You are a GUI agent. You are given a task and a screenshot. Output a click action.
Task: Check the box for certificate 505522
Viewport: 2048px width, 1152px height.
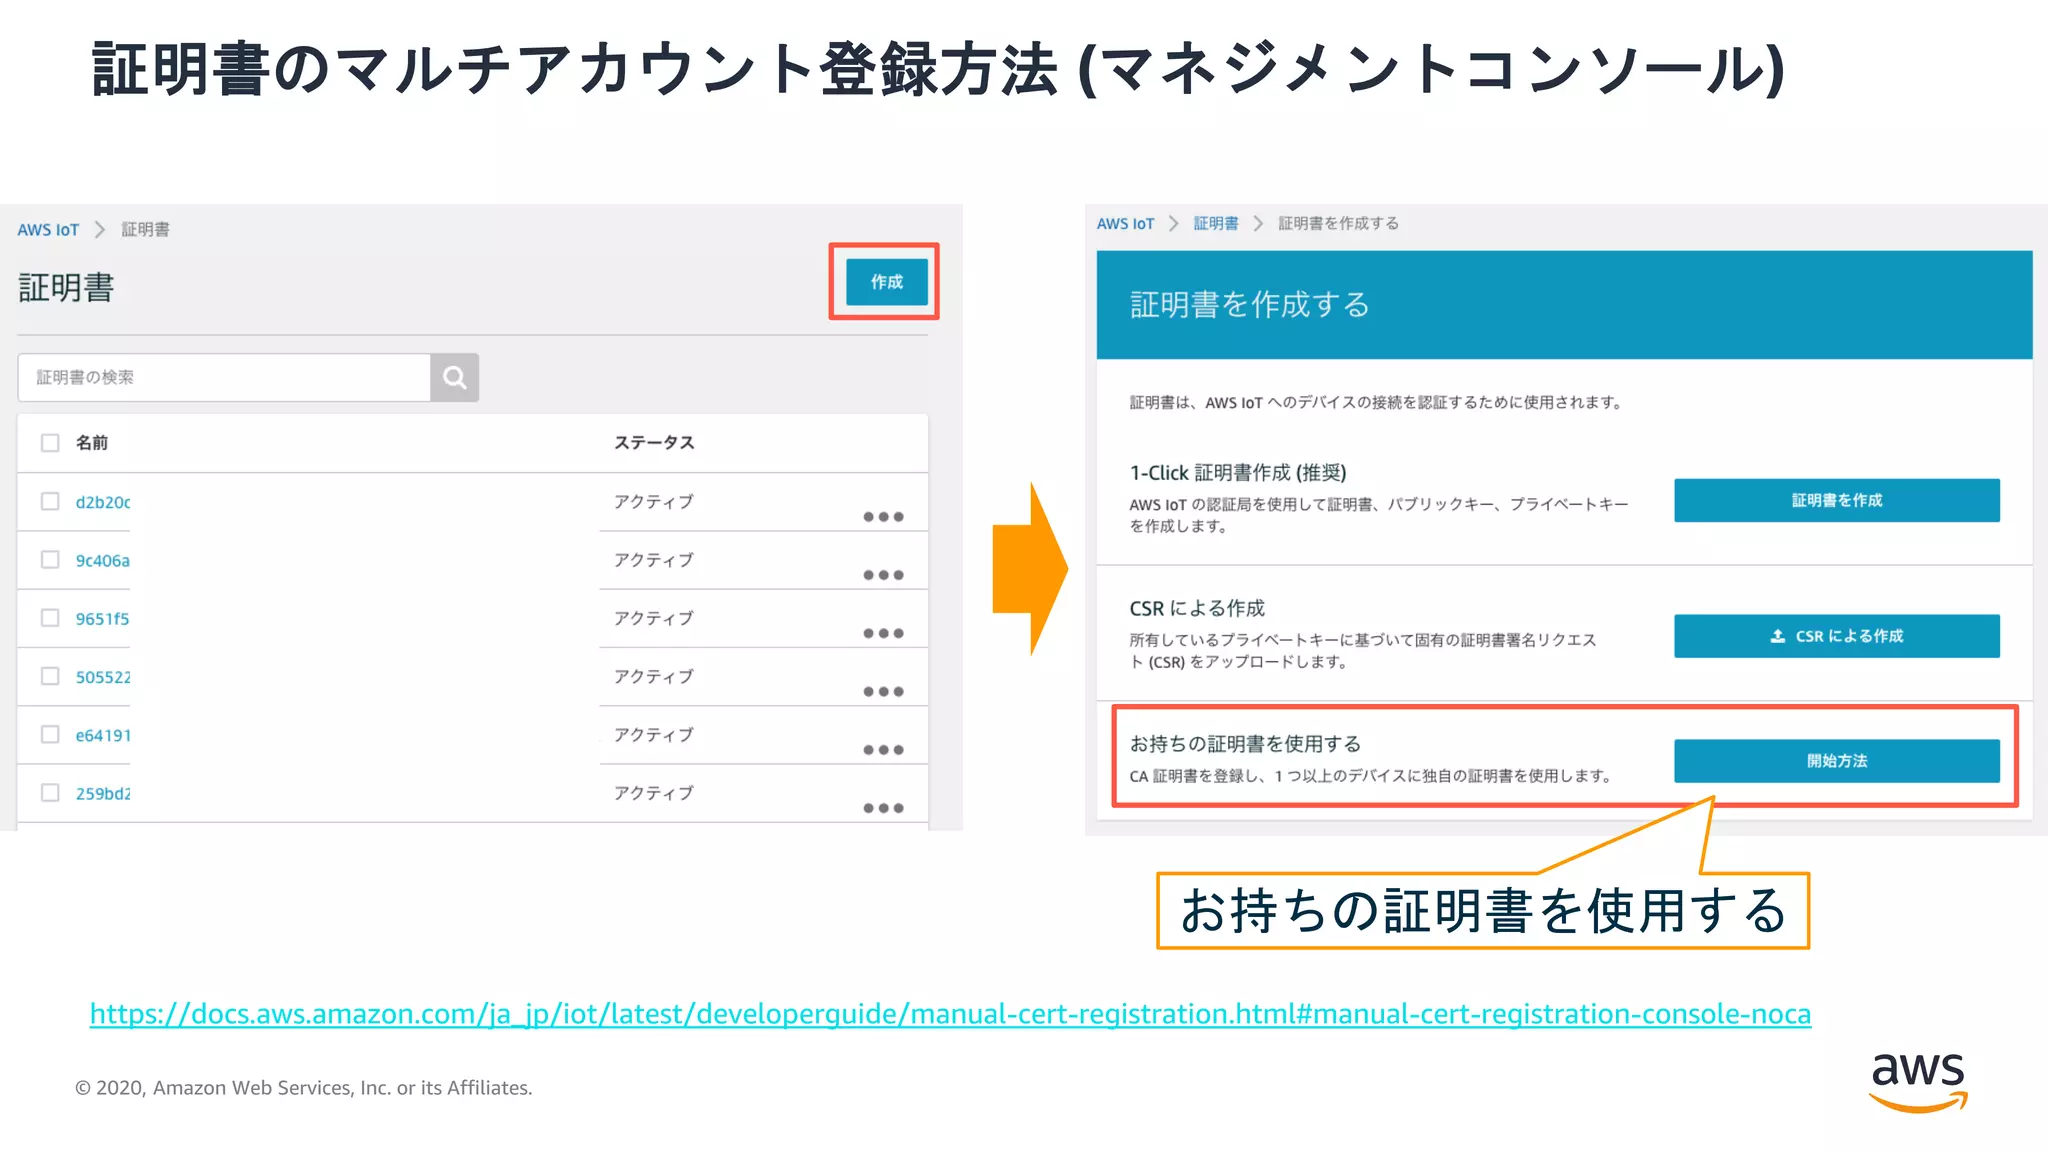pos(50,676)
